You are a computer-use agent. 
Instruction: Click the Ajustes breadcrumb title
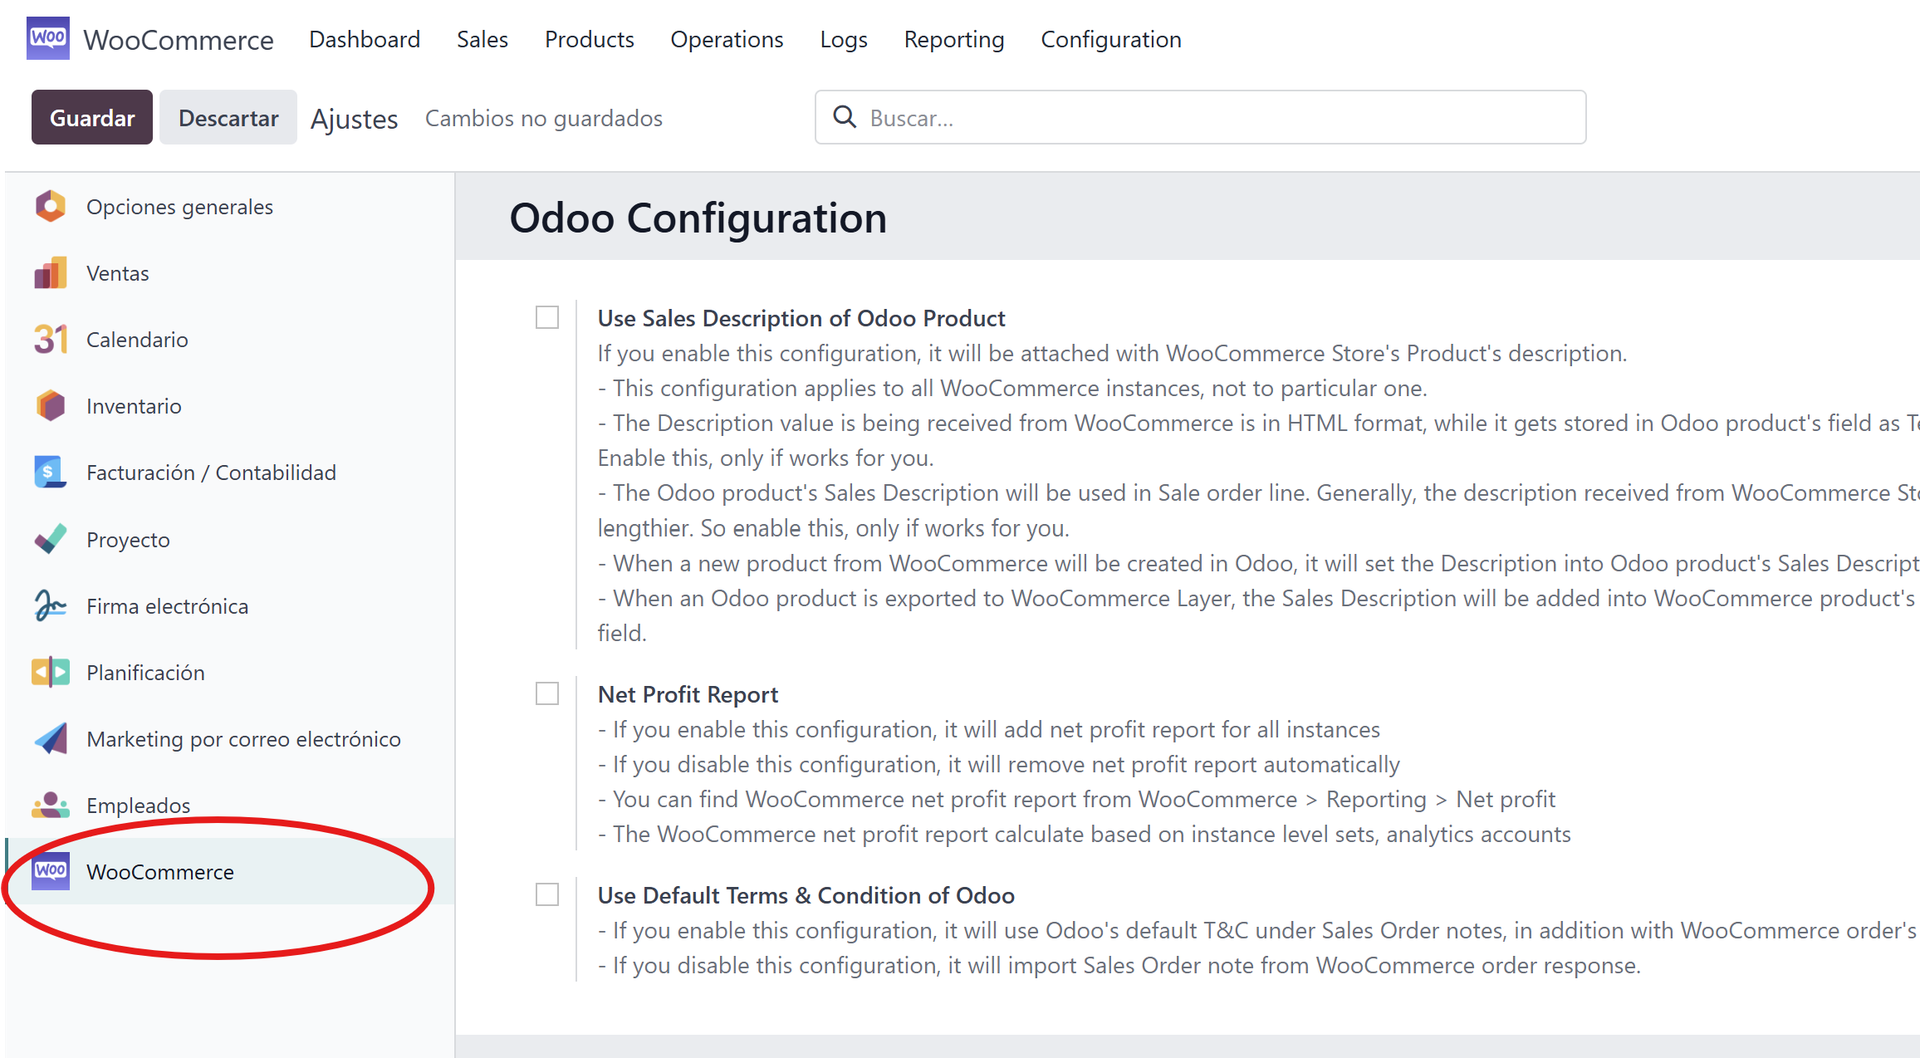pyautogui.click(x=354, y=119)
